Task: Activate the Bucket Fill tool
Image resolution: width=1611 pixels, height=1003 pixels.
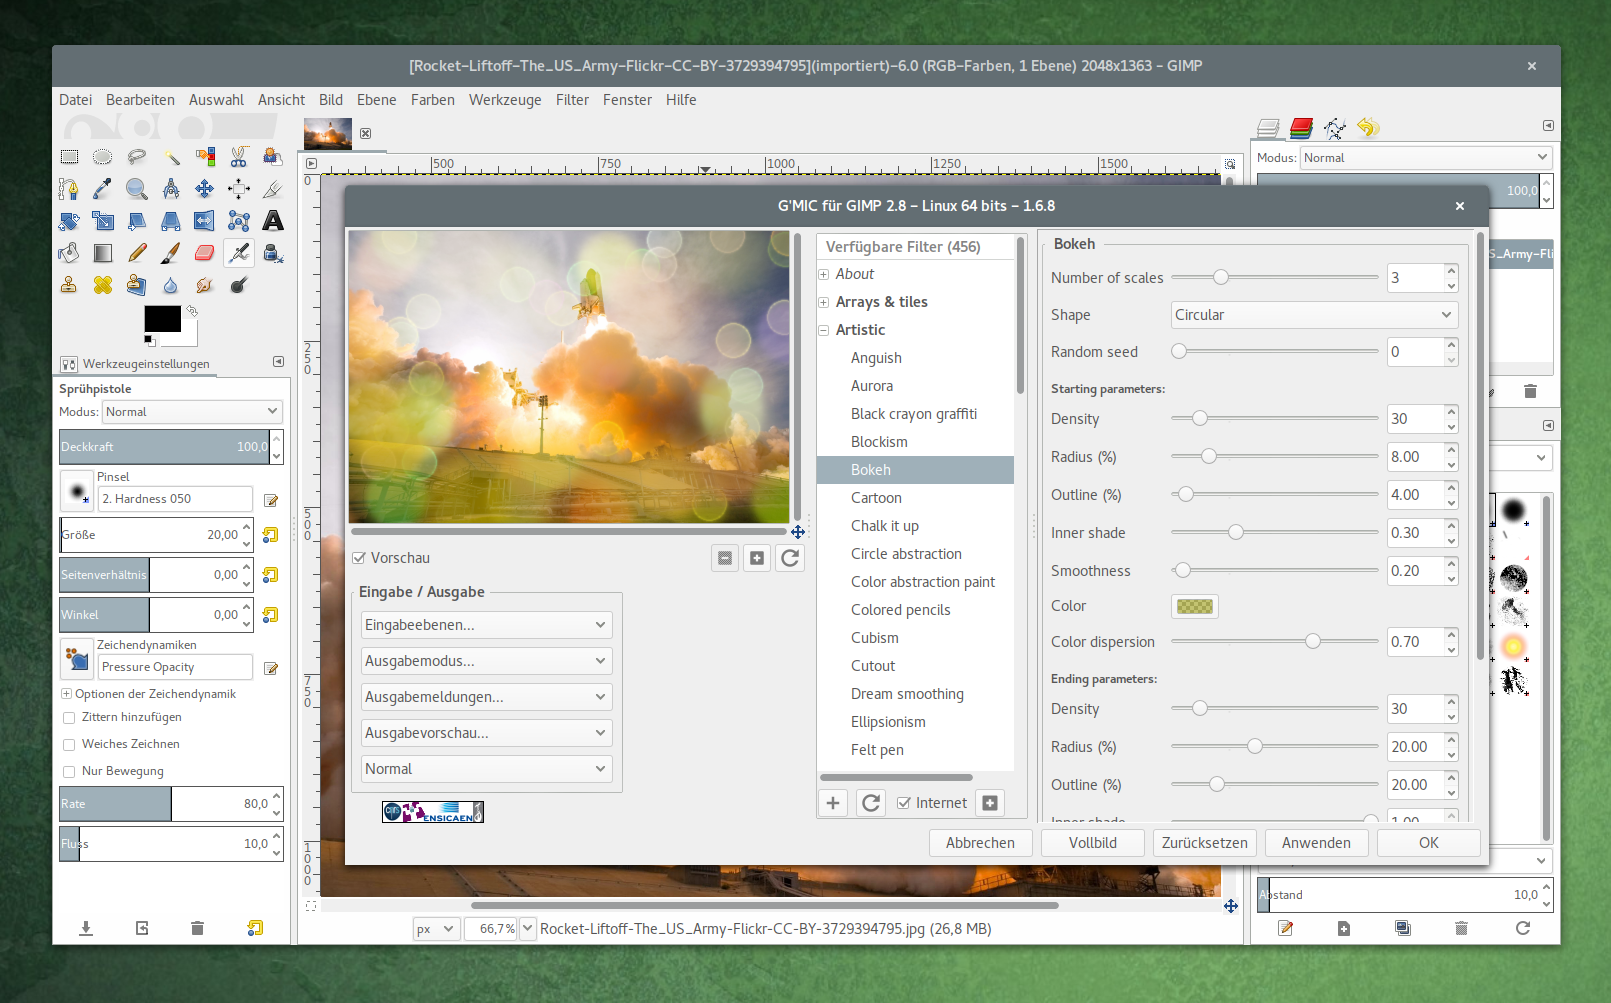Action: pos(67,252)
